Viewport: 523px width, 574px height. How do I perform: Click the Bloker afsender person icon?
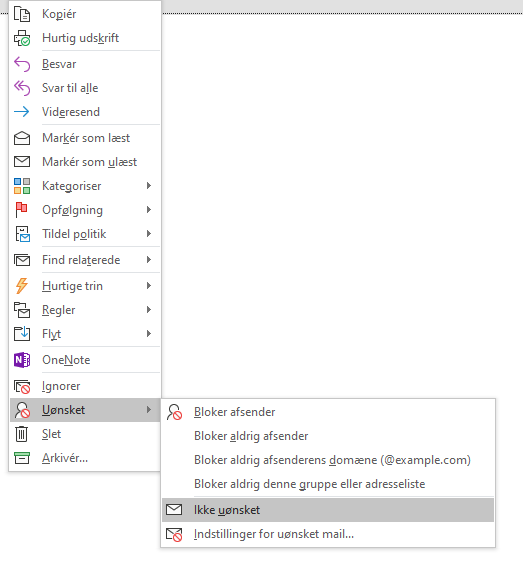point(174,412)
